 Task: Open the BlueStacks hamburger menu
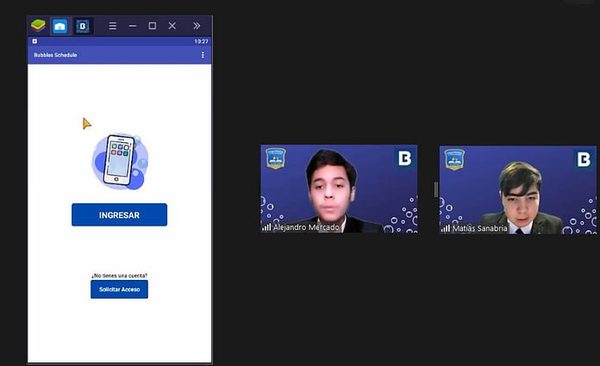(x=112, y=26)
